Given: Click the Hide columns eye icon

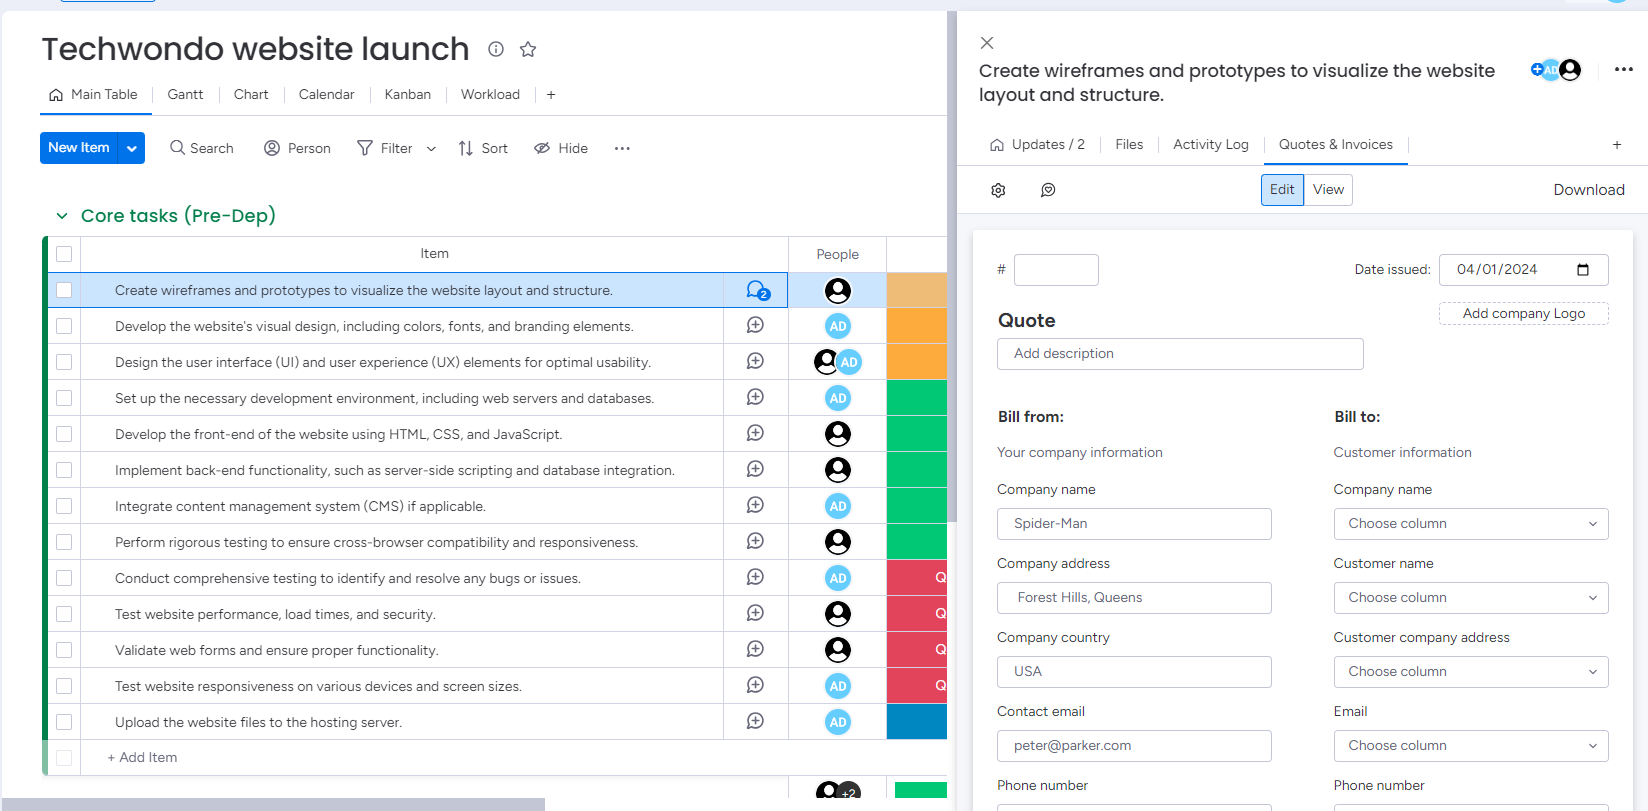Looking at the screenshot, I should [x=542, y=148].
